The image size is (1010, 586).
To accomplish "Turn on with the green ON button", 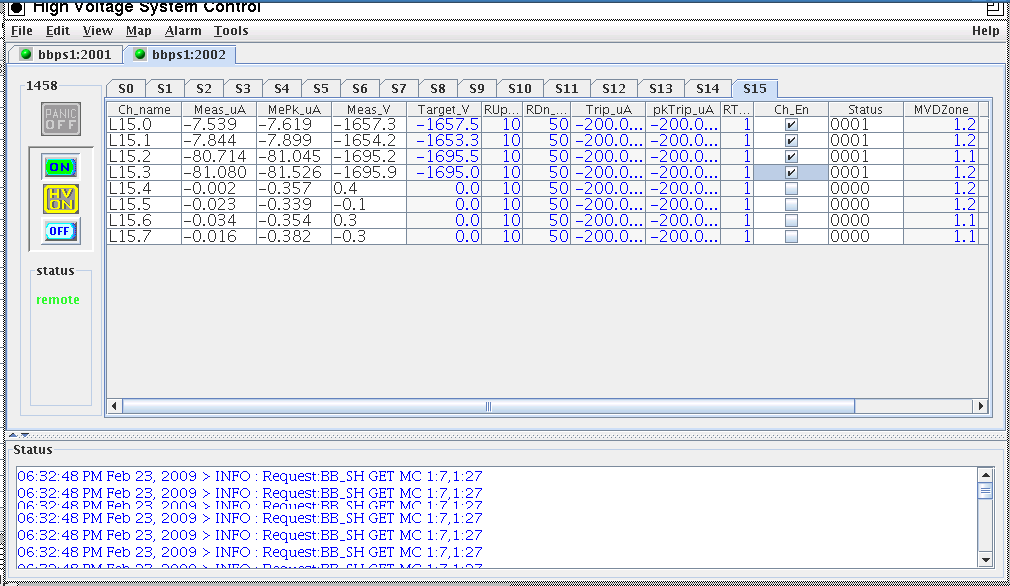I will [x=61, y=167].
